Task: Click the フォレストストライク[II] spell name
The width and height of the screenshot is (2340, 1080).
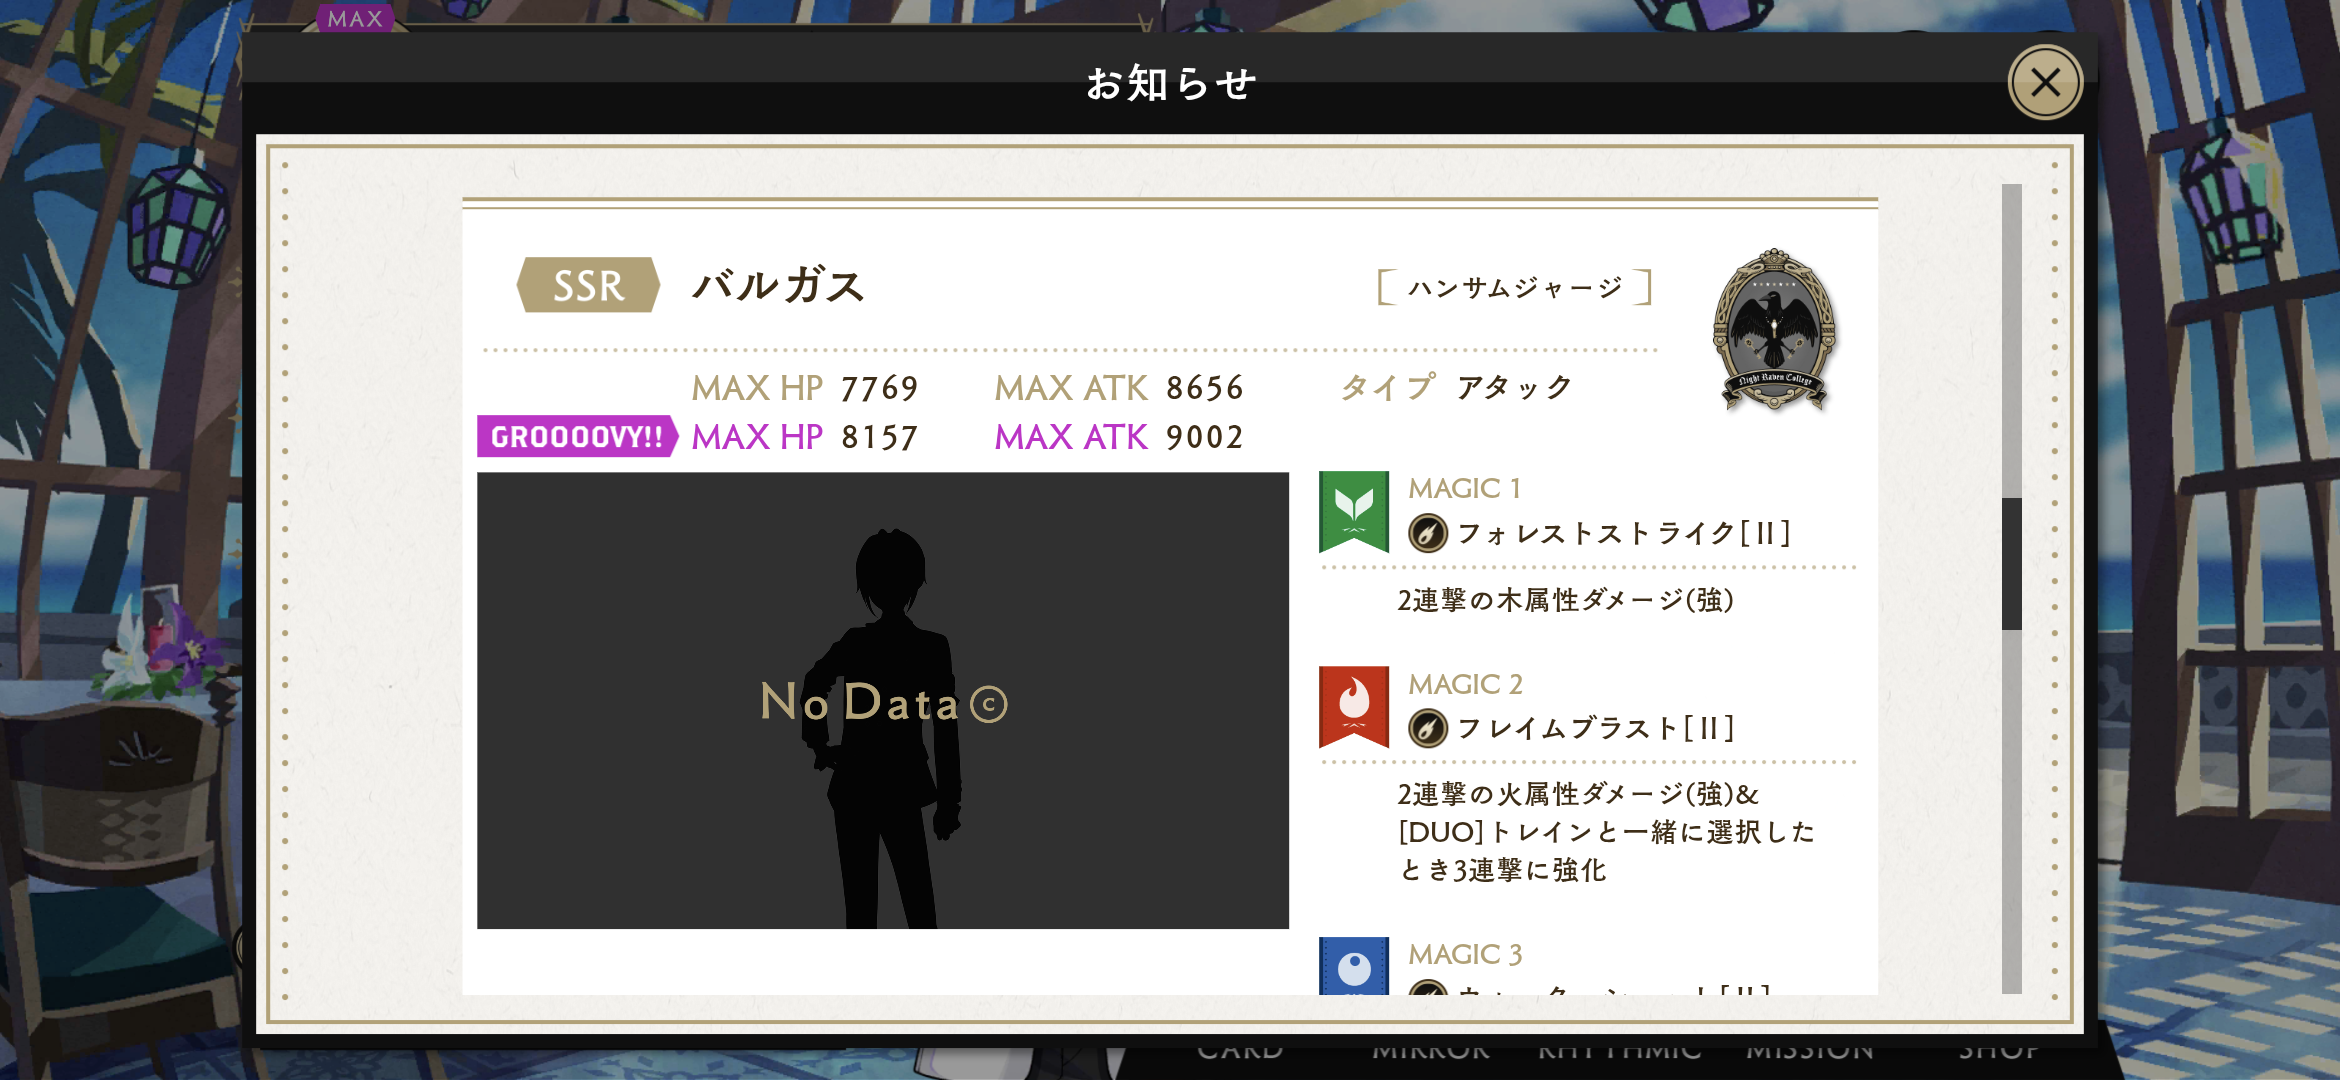Action: tap(1624, 533)
